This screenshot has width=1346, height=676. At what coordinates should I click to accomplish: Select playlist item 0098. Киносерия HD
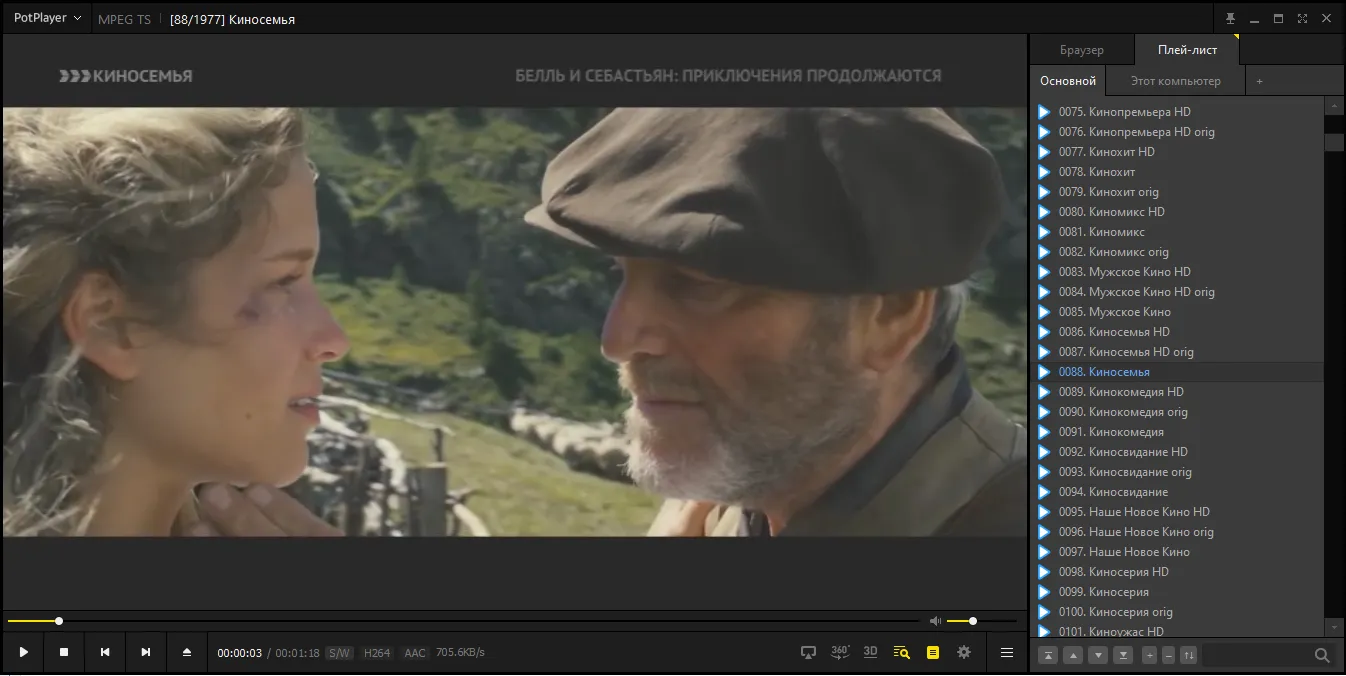(1177, 572)
